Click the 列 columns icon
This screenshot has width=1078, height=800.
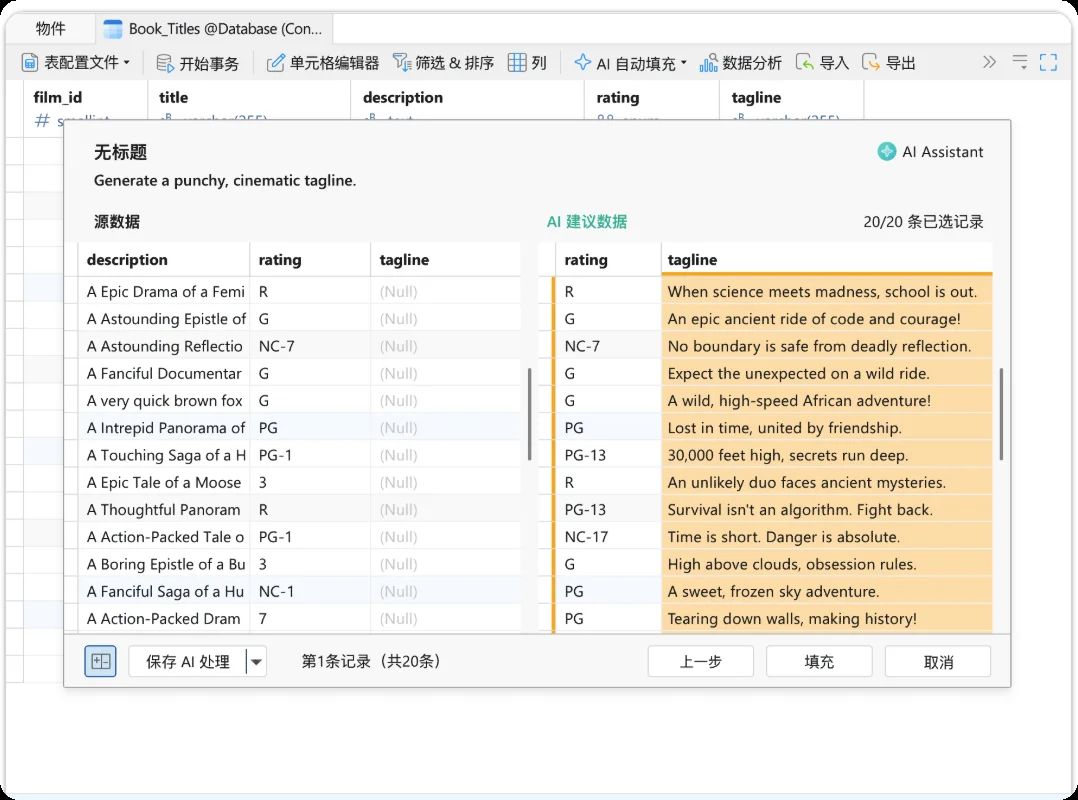tap(516, 63)
